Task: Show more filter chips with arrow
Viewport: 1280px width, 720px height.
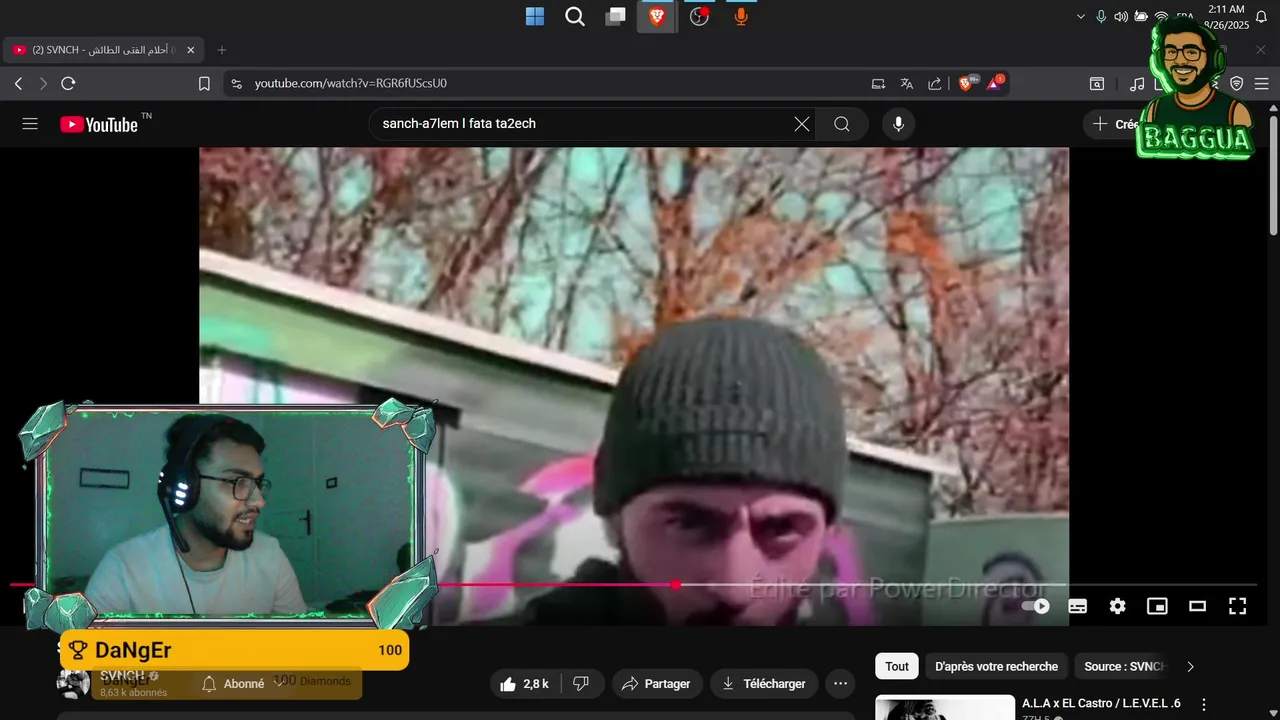Action: point(1190,666)
